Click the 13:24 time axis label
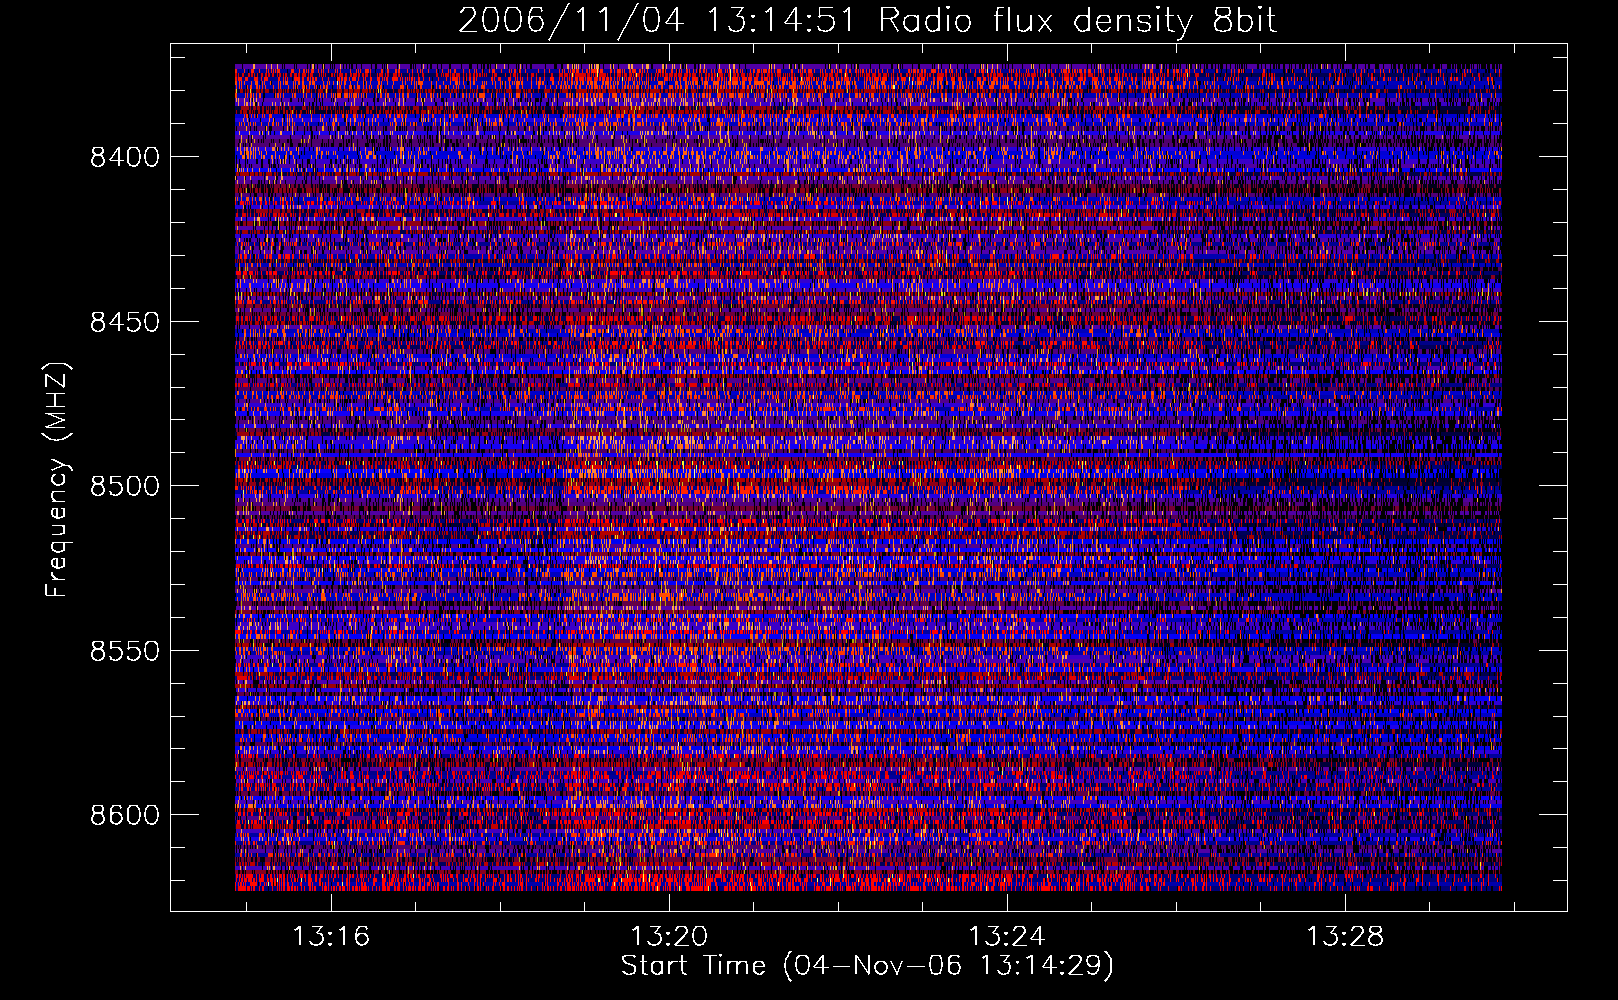The width and height of the screenshot is (1618, 1000). 1007,936
